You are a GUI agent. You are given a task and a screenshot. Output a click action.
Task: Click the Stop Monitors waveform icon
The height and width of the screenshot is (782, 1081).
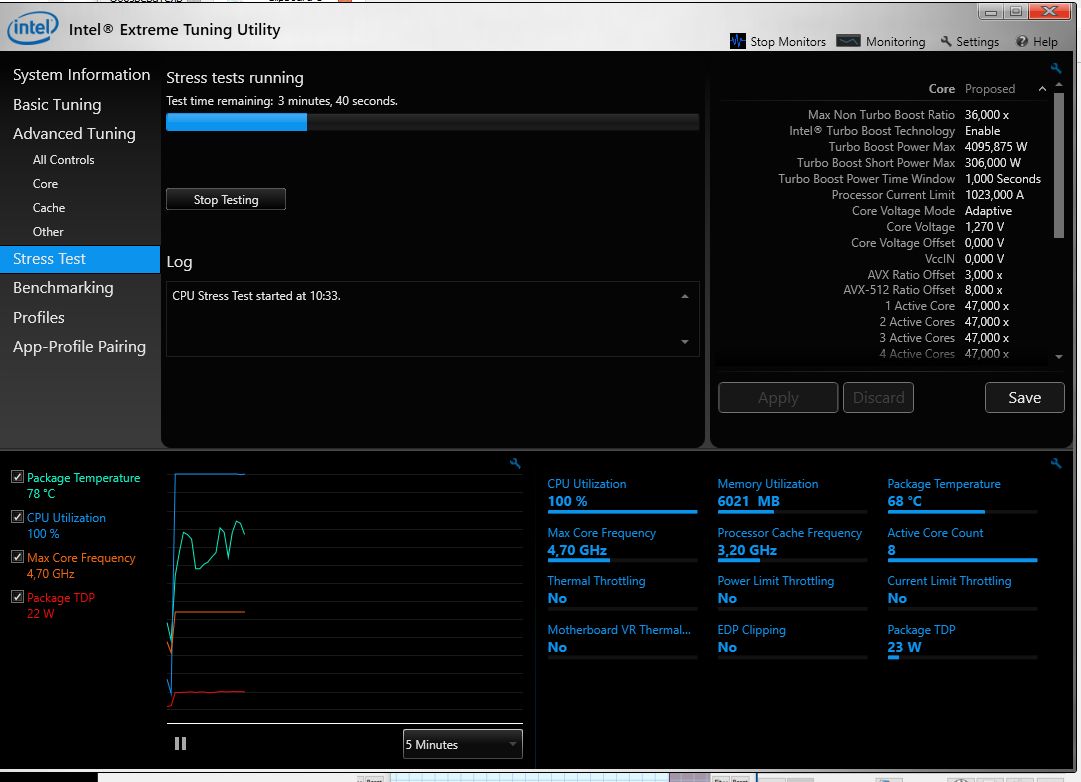point(737,41)
